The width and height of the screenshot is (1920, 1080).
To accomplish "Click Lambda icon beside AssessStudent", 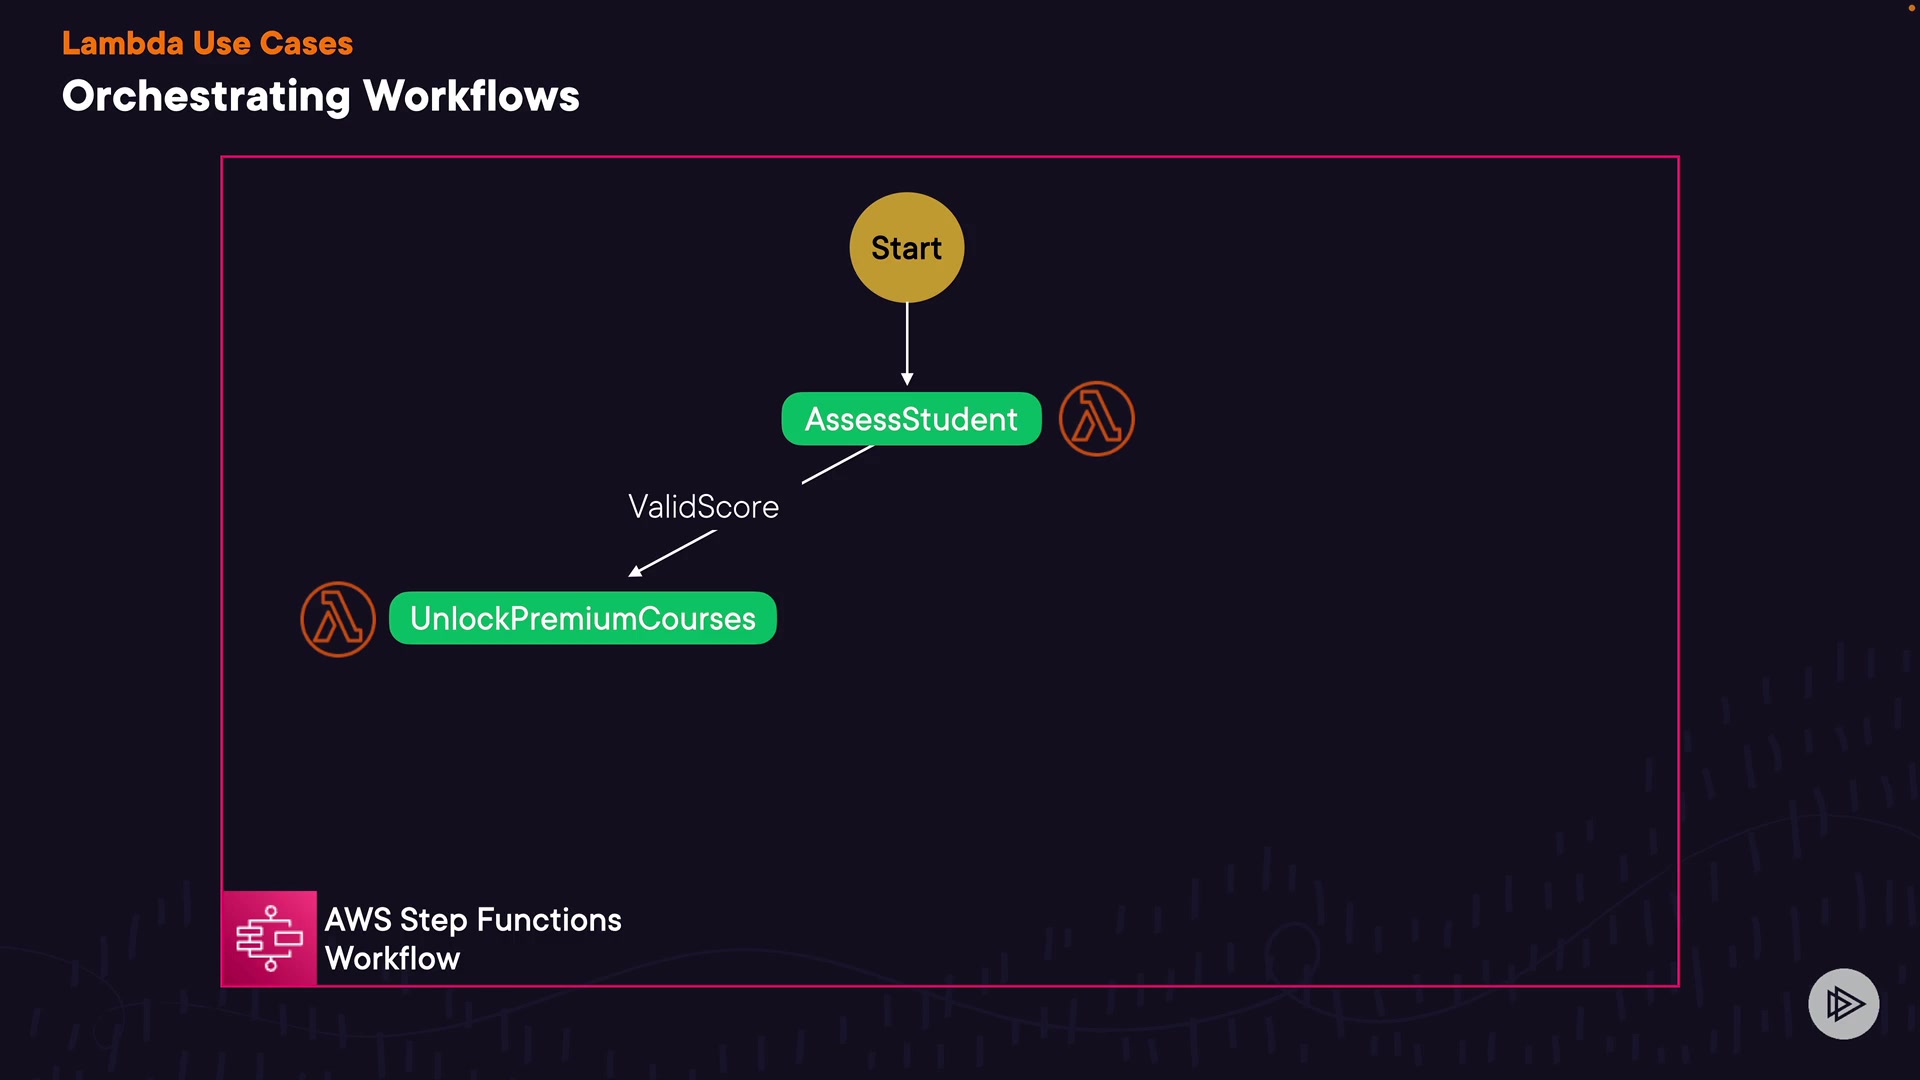I will click(1096, 419).
